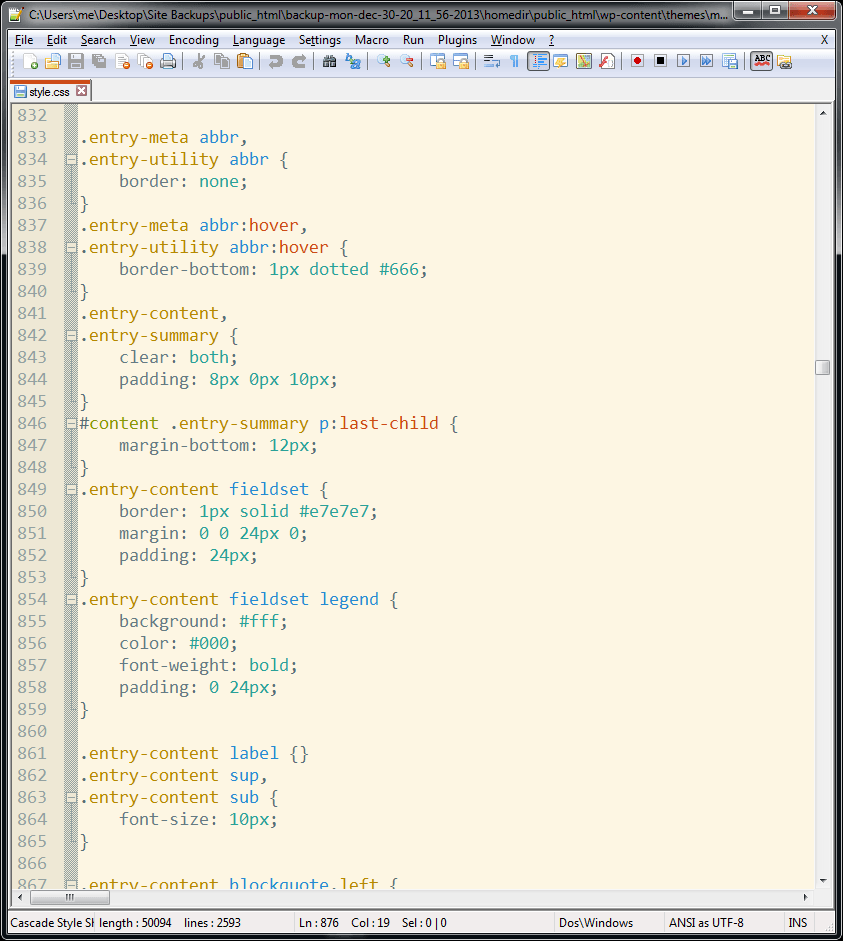Toggle the indent guide button
843x941 pixels.
539,61
